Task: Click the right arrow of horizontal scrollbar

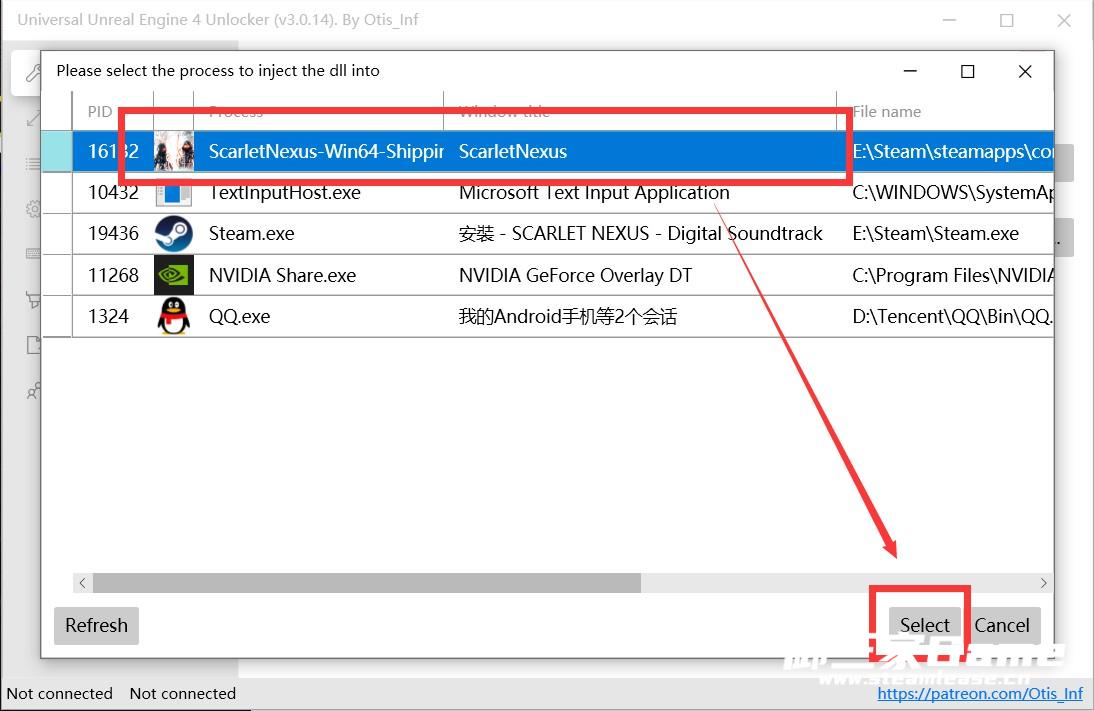Action: tap(1043, 582)
